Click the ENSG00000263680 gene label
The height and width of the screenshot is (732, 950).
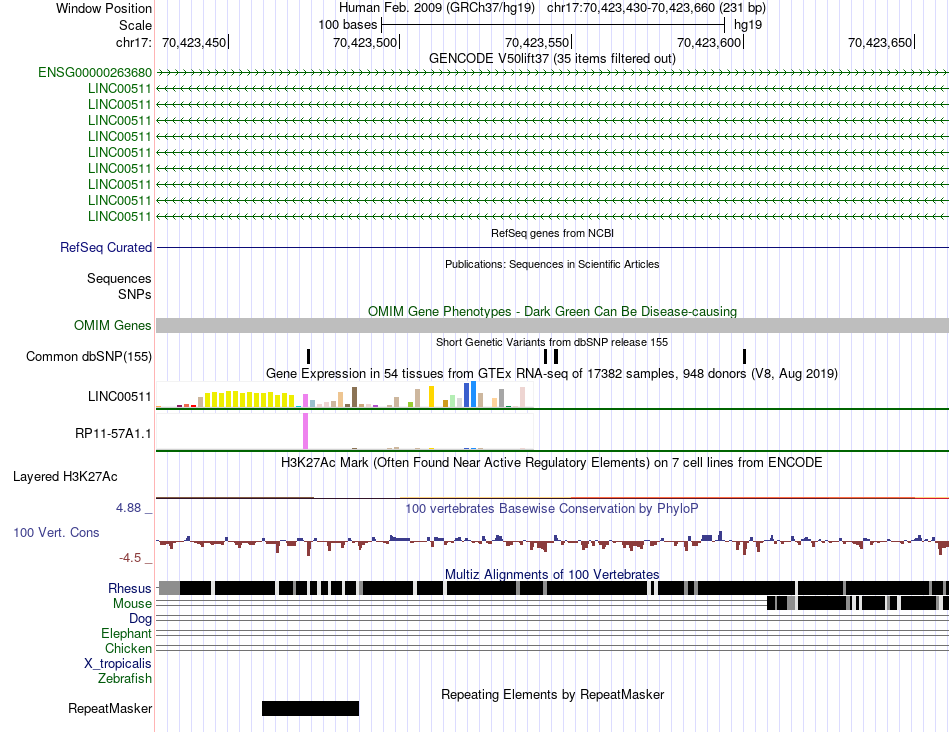(95, 73)
